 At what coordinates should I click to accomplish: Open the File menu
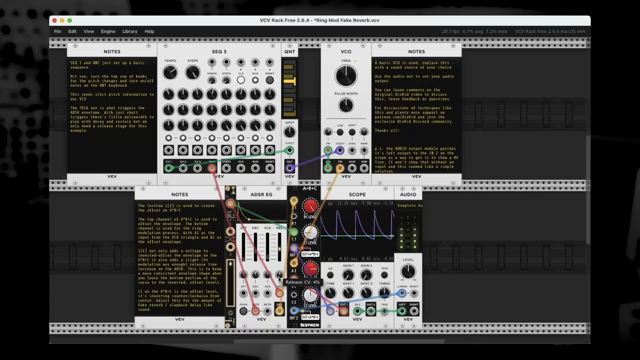(x=58, y=31)
